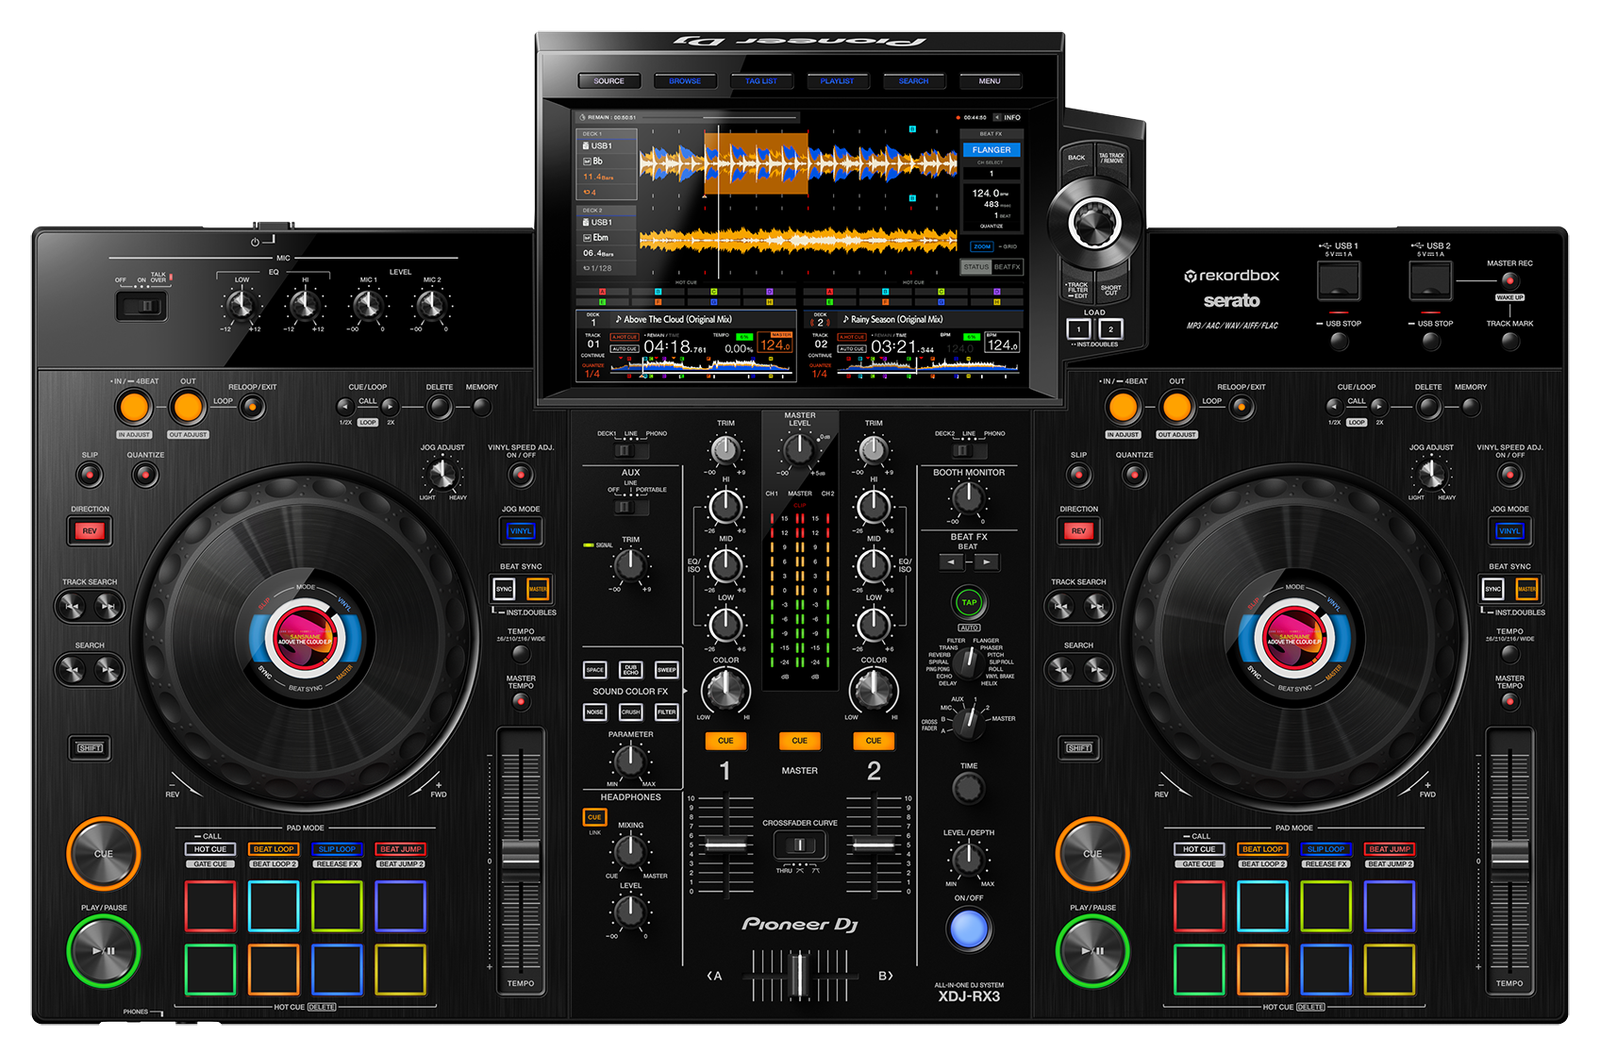Select right deck BEAT JUMP pad mode

1390,849
